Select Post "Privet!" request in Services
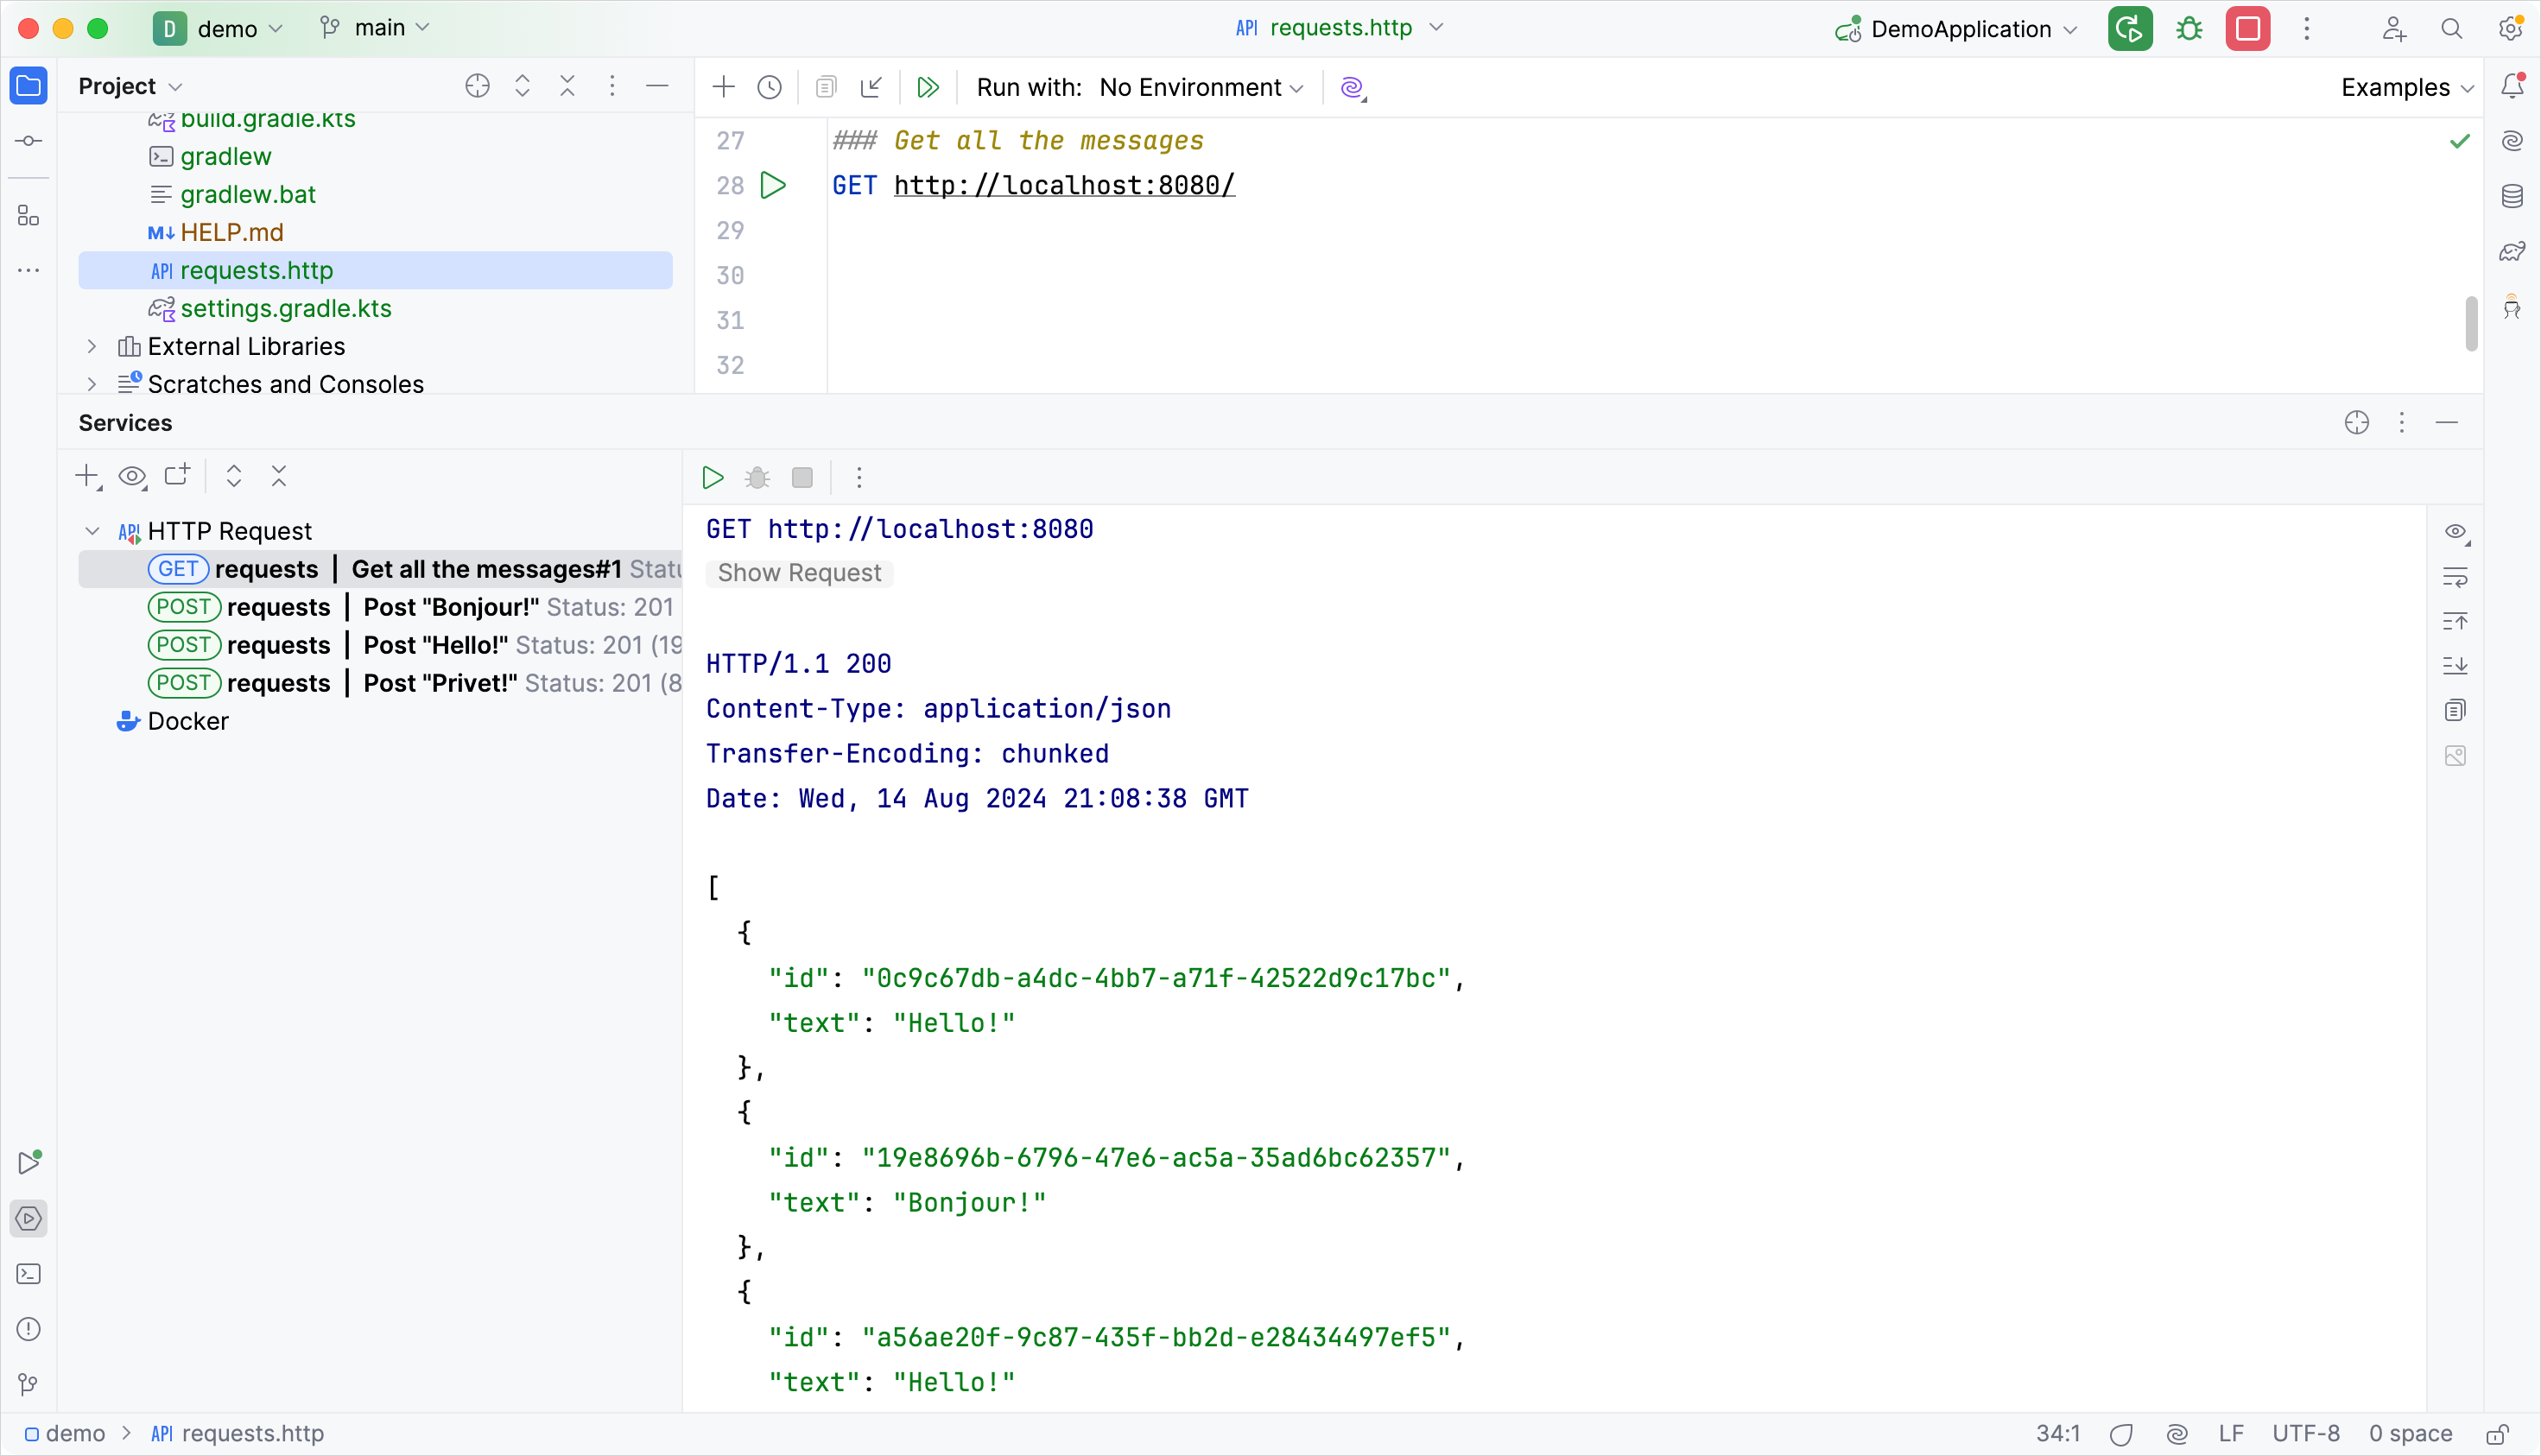The image size is (2541, 1456). pos(380,683)
